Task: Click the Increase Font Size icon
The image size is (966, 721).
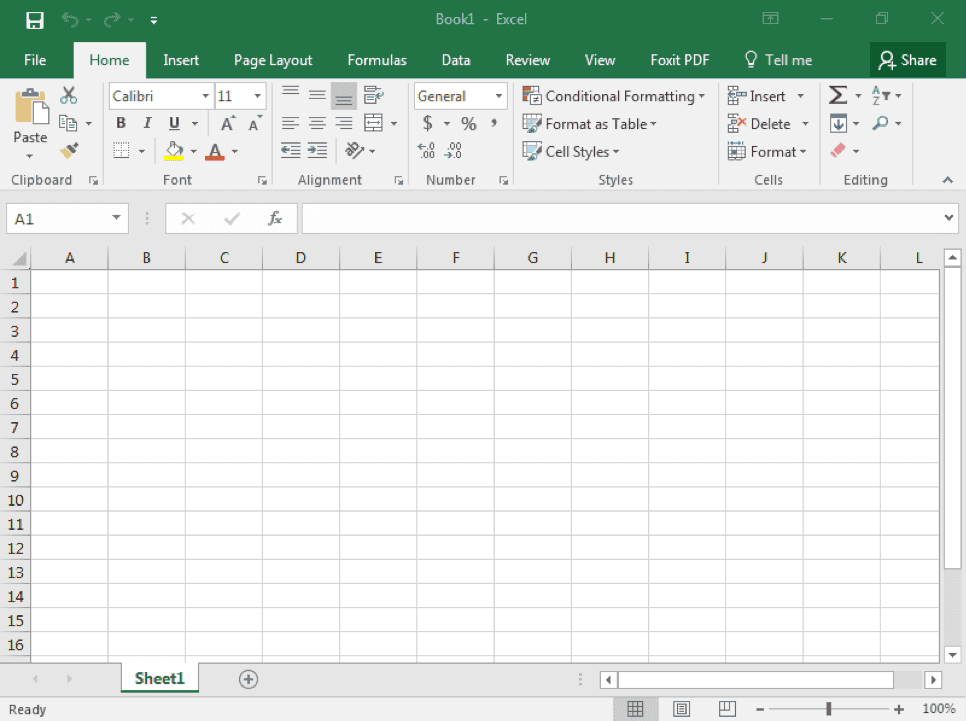Action: (x=228, y=124)
